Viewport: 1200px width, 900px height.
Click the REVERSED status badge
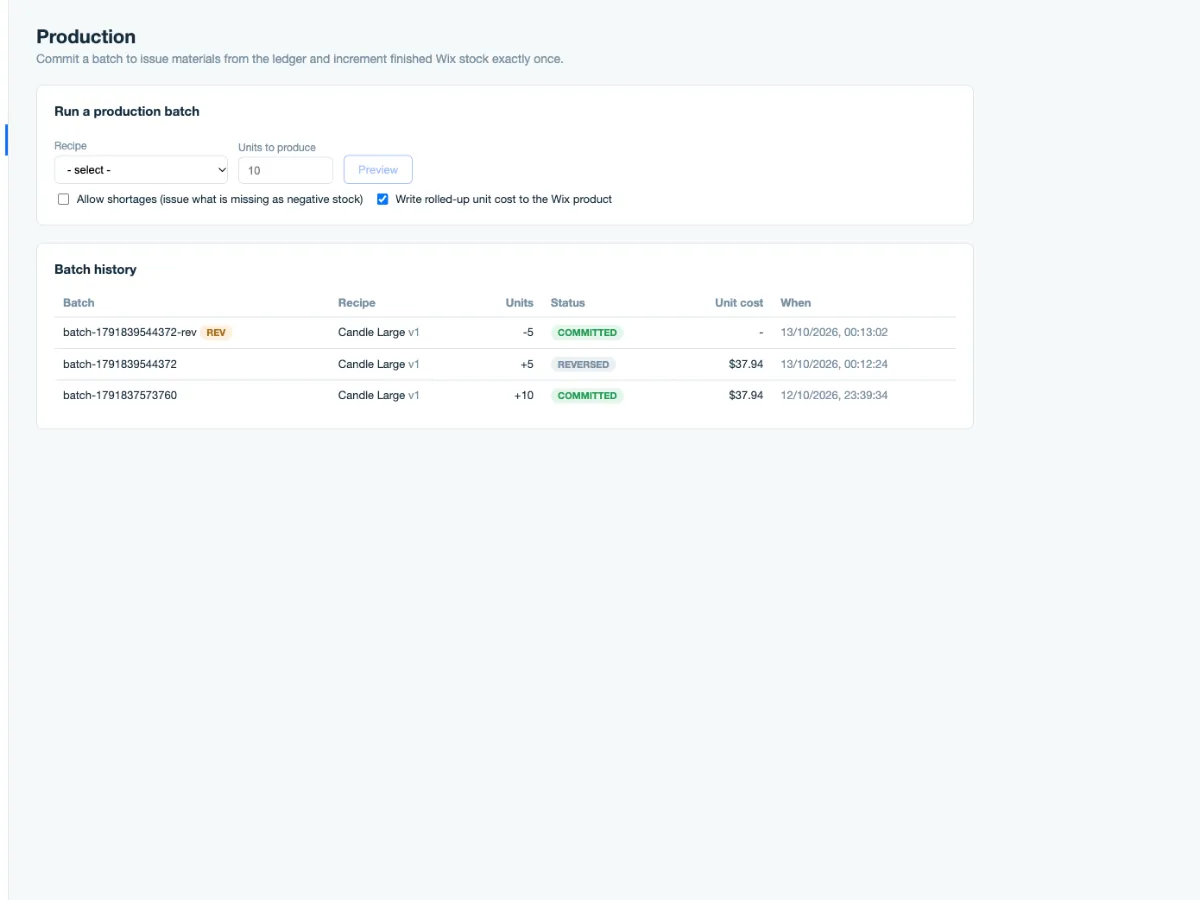coord(583,364)
